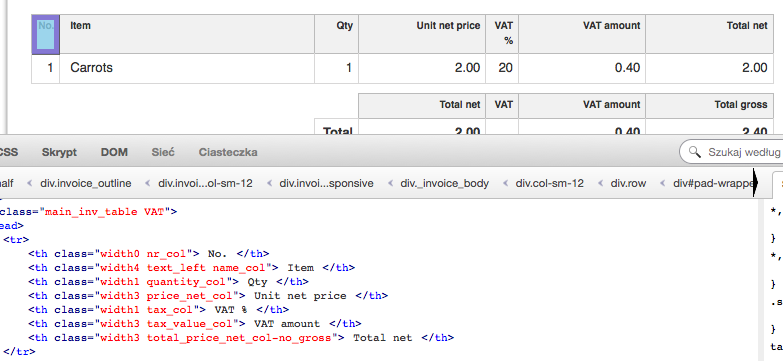Switch to the Skrypt tab in Firebug
Viewport: 783px width, 361px height.
(x=59, y=152)
